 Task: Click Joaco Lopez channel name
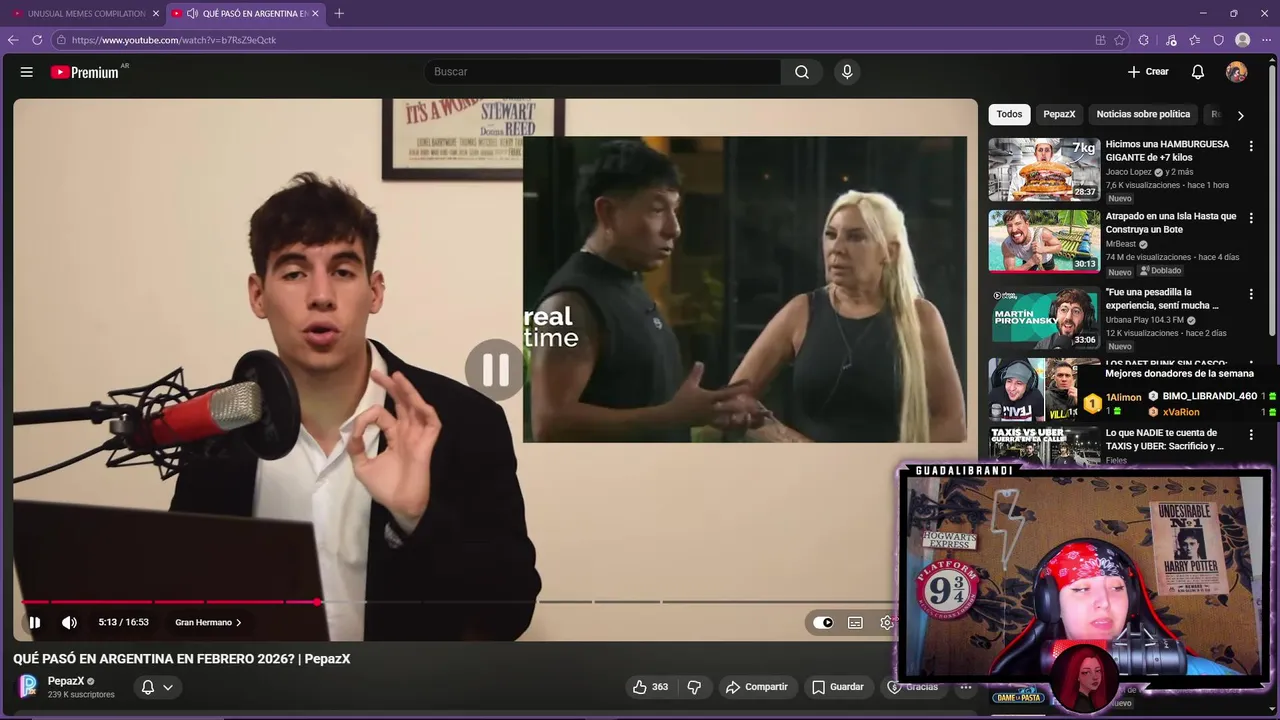[x=1128, y=172]
